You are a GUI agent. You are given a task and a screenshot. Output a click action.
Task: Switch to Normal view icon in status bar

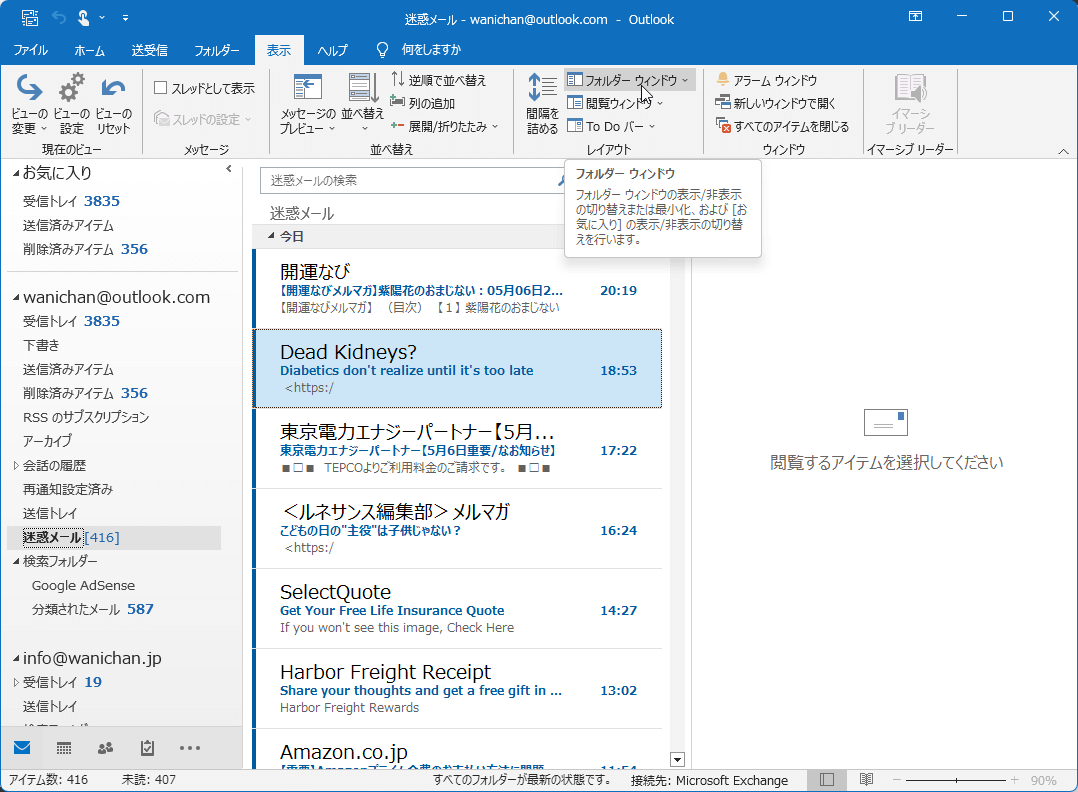click(x=827, y=780)
